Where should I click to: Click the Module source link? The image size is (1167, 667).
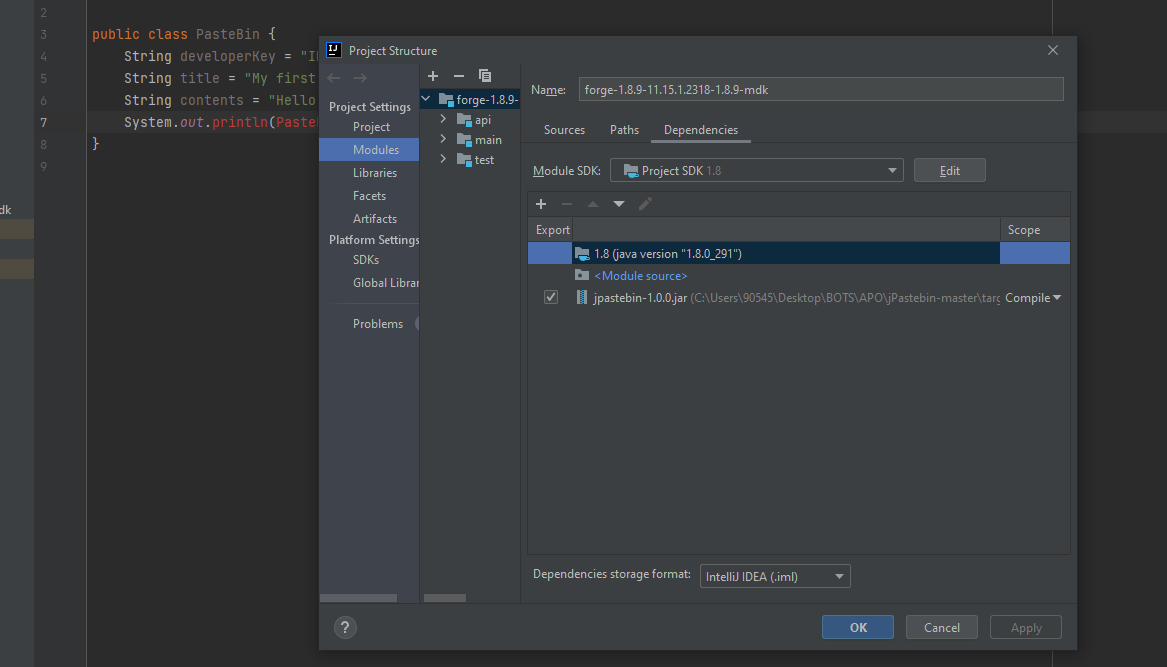[x=641, y=275]
